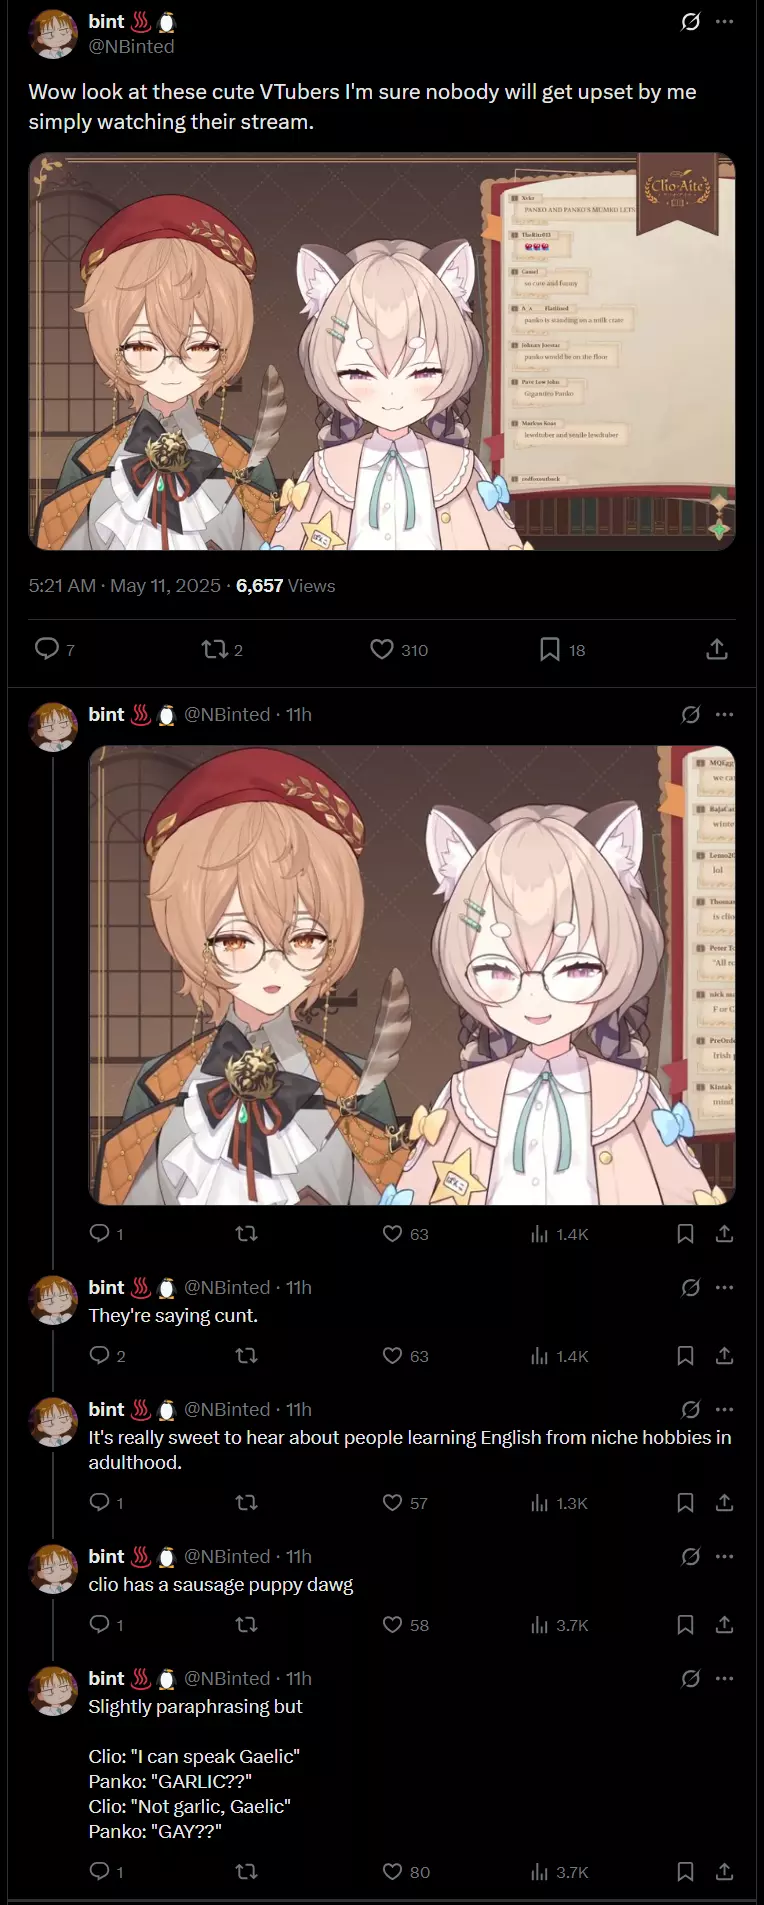Open the 5:21 AM May 11, 2025 timestamp
The height and width of the screenshot is (1905, 764).
(x=125, y=585)
